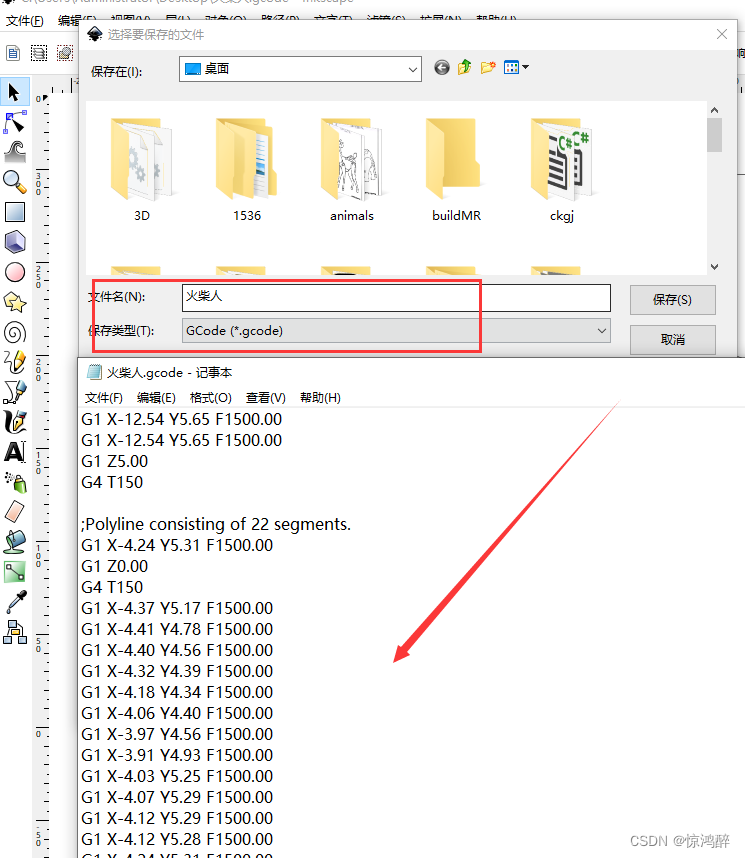
Task: Select the Bezier pen tool
Action: pyautogui.click(x=15, y=392)
